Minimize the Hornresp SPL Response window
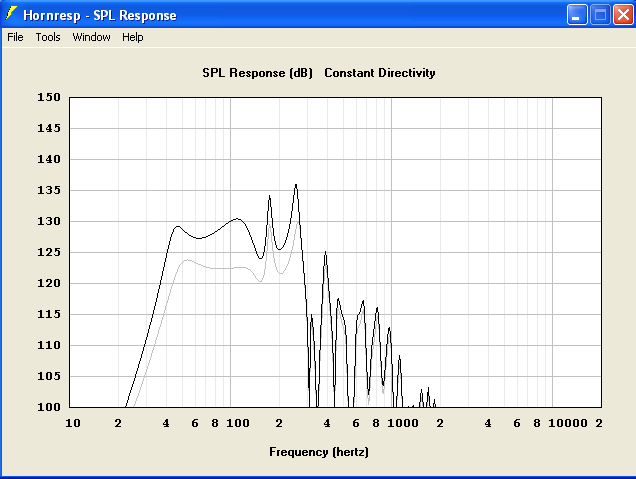636x479 pixels. 577,15
